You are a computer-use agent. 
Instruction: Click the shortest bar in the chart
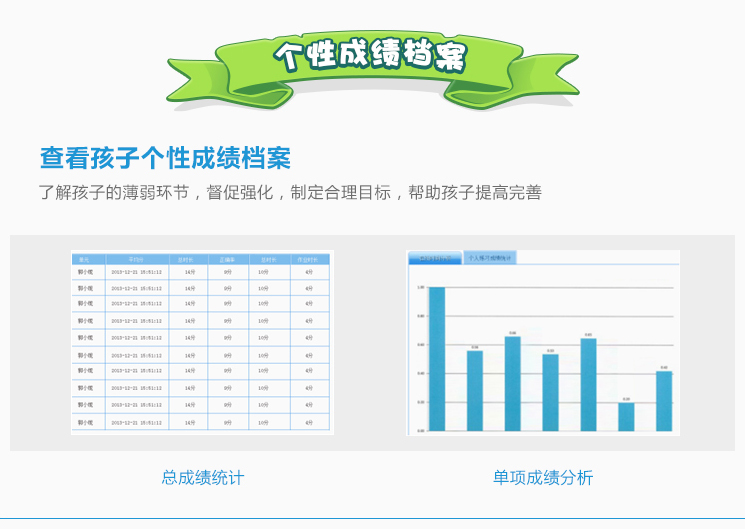tap(626, 416)
